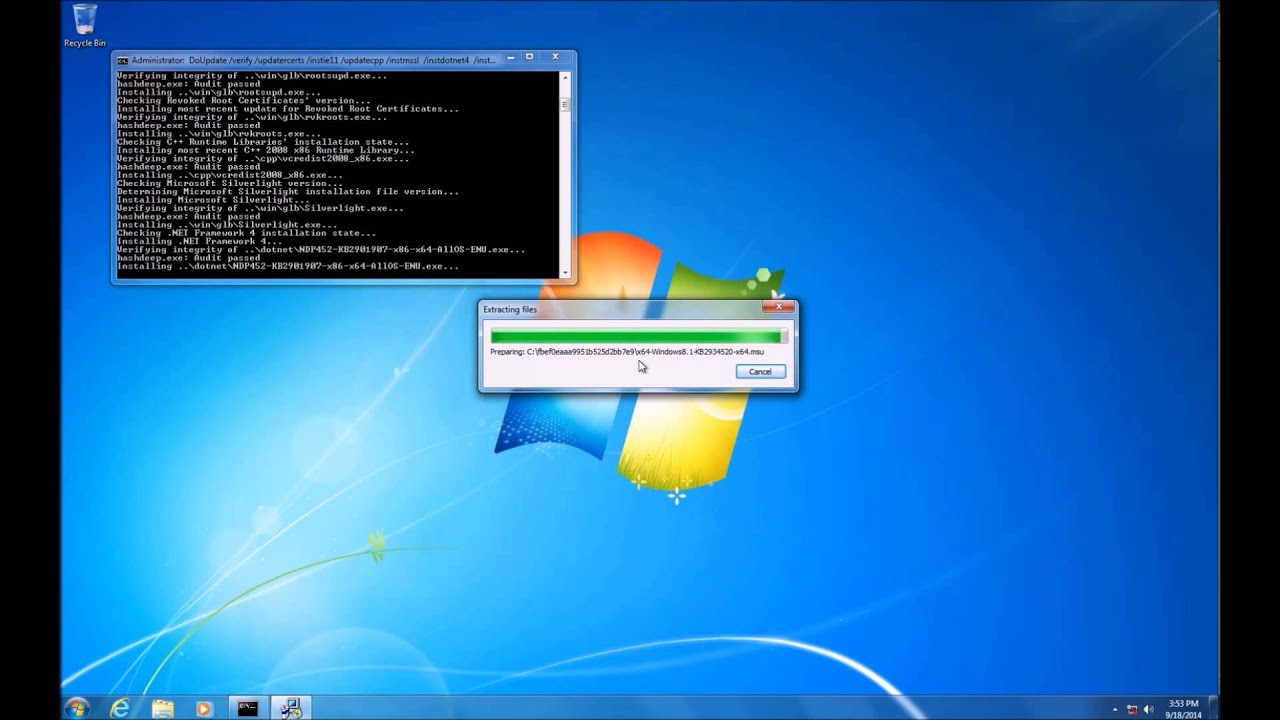Launch Windows Media Player from taskbar
1280x720 pixels.
tap(204, 708)
